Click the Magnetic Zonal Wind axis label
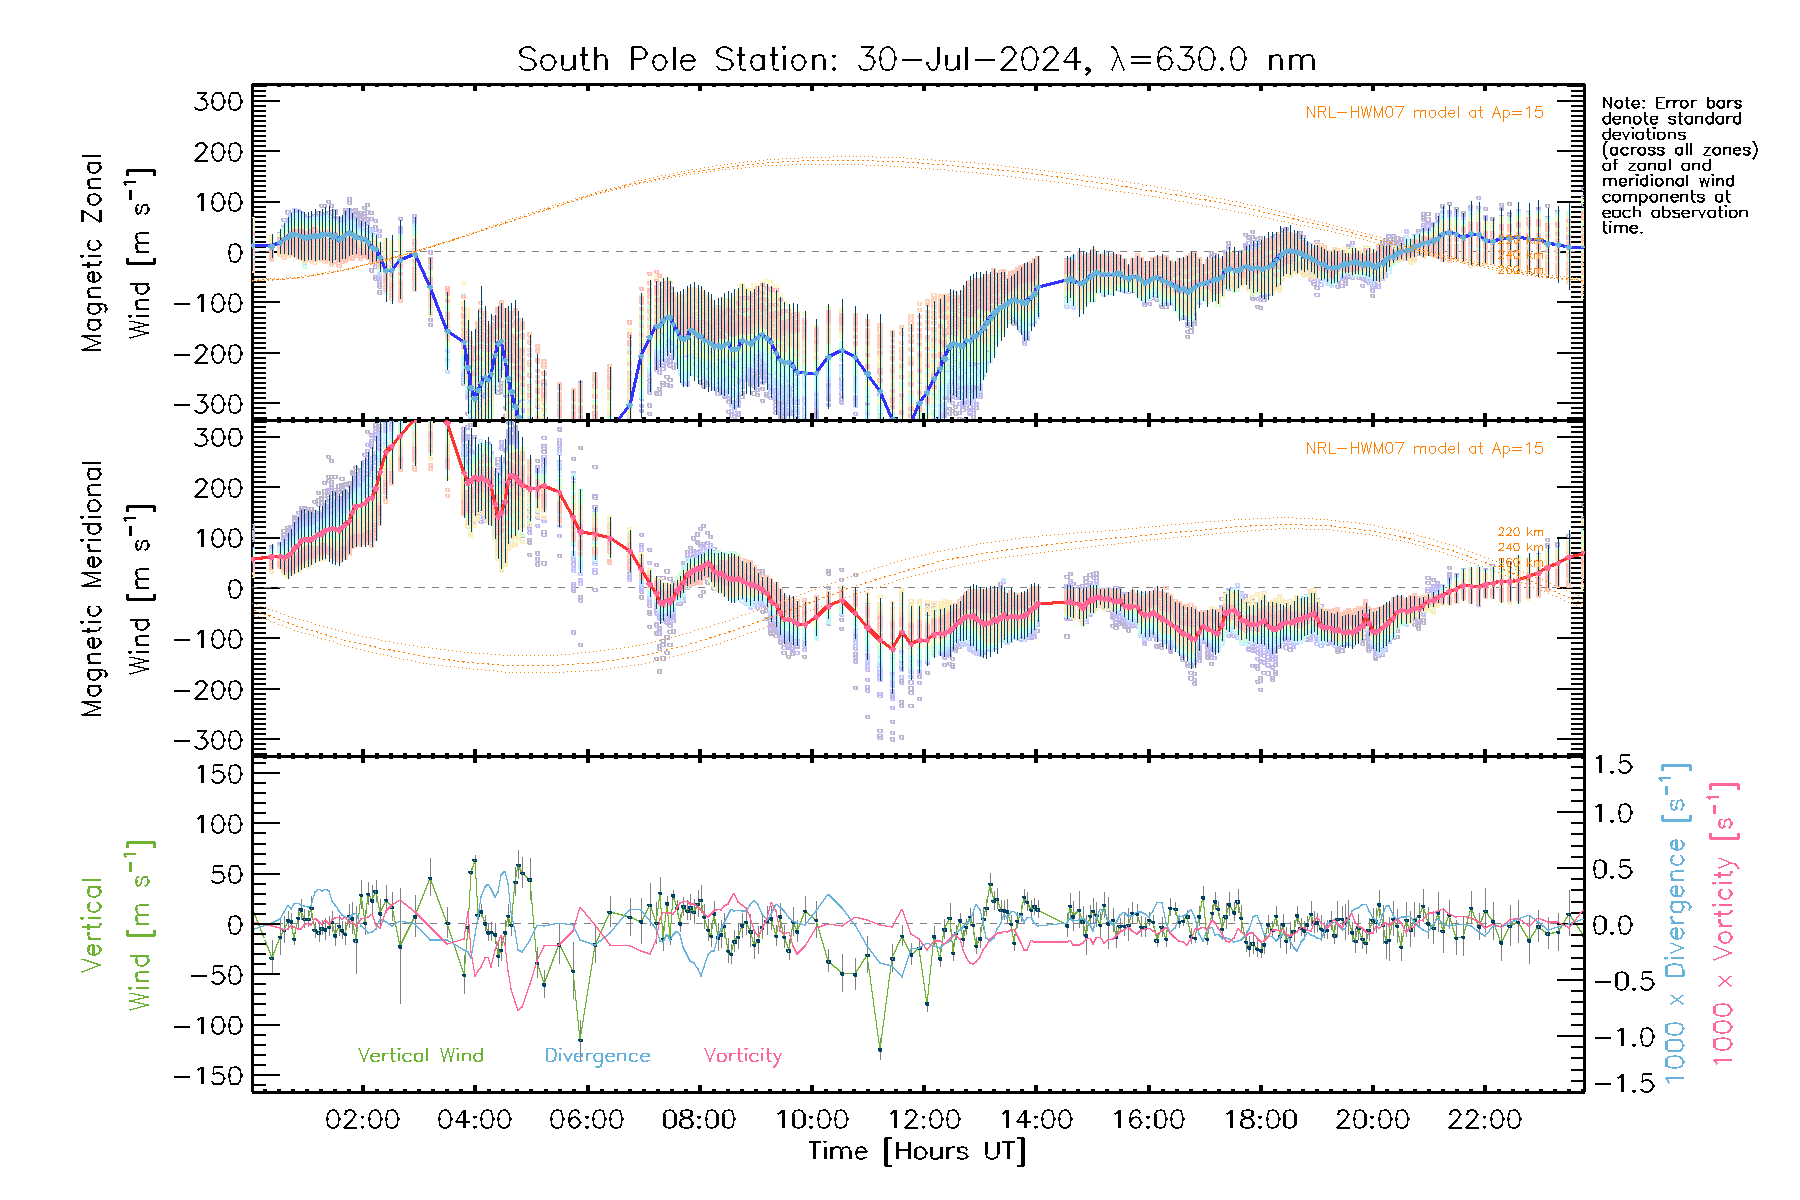This screenshot has height=1200, width=1800. [x=116, y=252]
